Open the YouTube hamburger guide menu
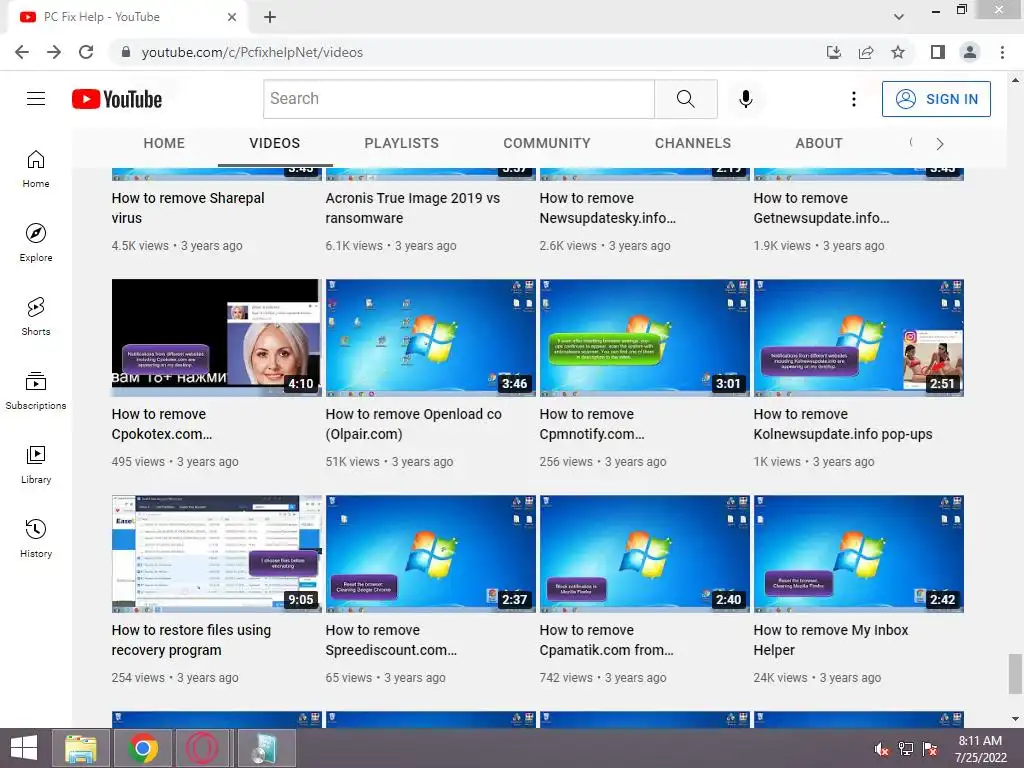This screenshot has width=1024, height=768. [x=36, y=99]
